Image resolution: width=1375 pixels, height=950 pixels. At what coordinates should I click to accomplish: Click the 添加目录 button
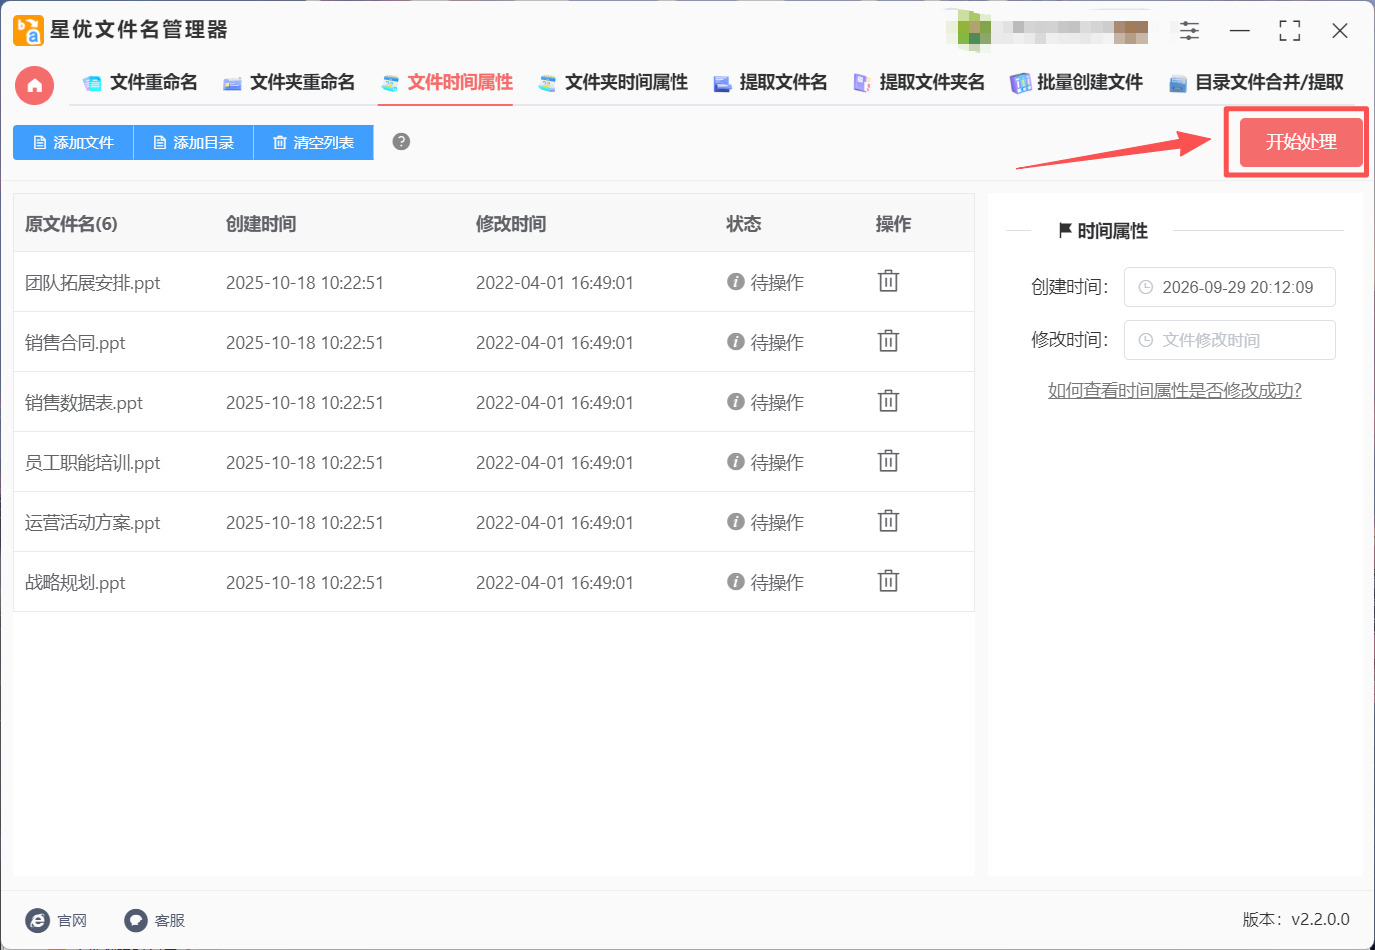[193, 142]
